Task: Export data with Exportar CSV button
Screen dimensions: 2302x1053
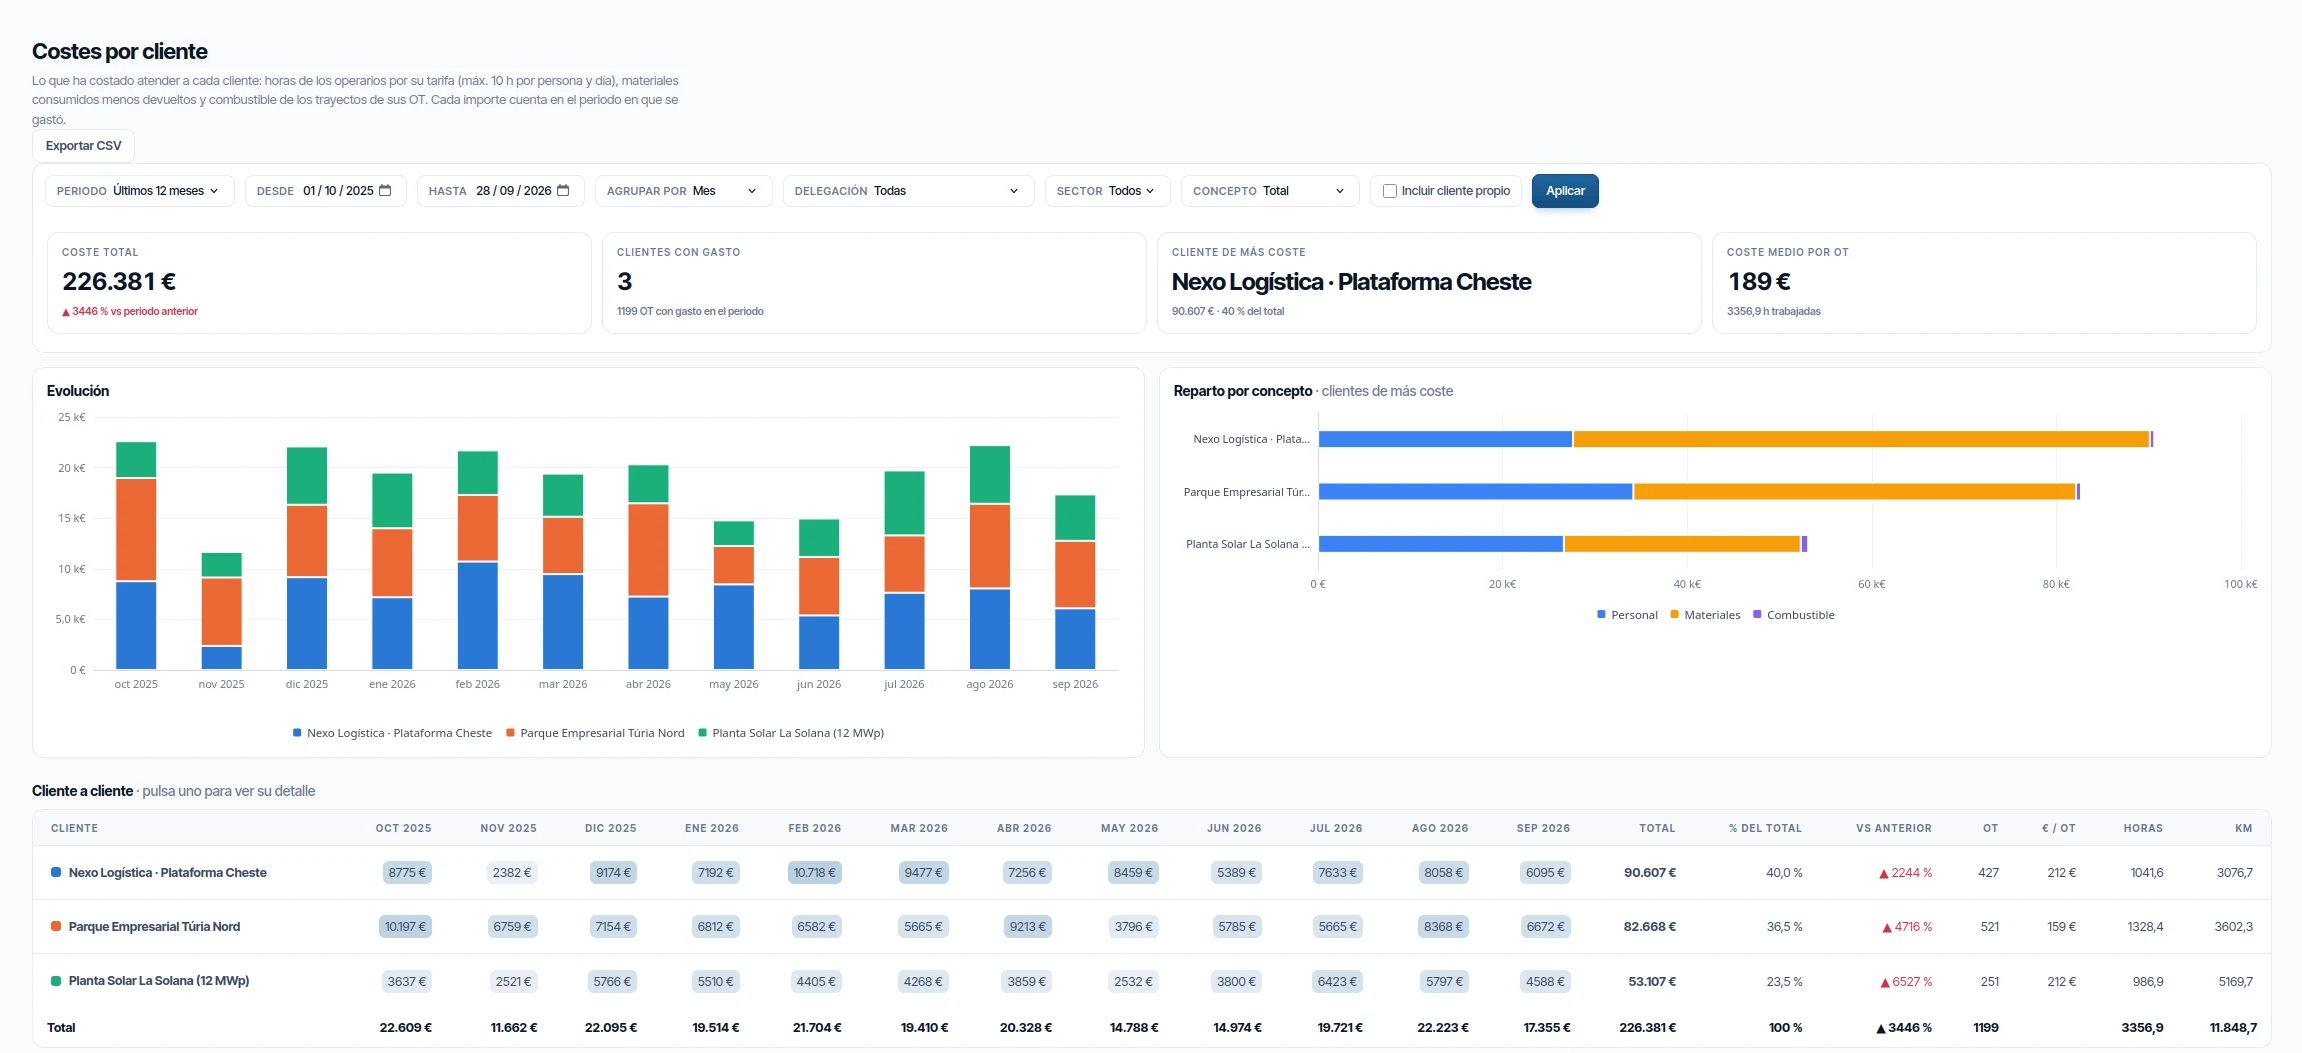Action: point(83,146)
